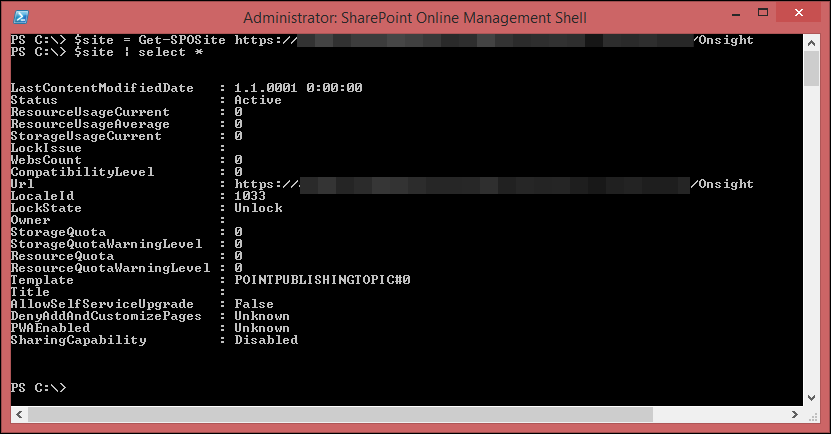The width and height of the screenshot is (831, 434).
Task: Click the horizontal scrollbar right arrow
Action: click(794, 414)
